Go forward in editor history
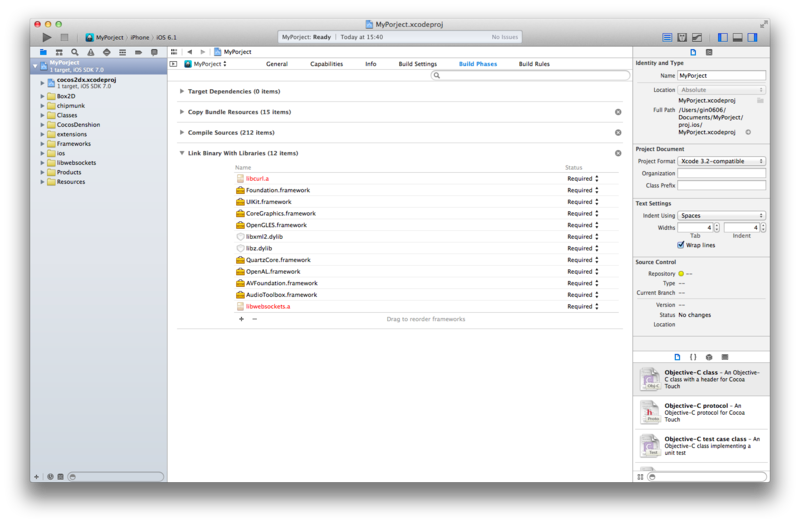Viewport: 800px width, 524px height. tap(203, 52)
